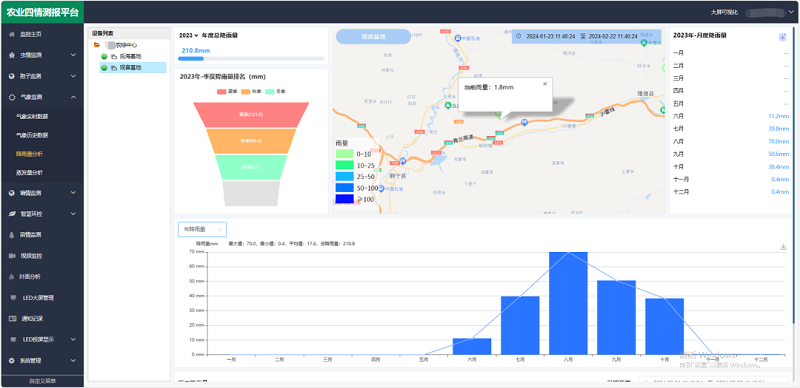
Task: Click the 大屏可视化 link in top bar
Action: (724, 12)
